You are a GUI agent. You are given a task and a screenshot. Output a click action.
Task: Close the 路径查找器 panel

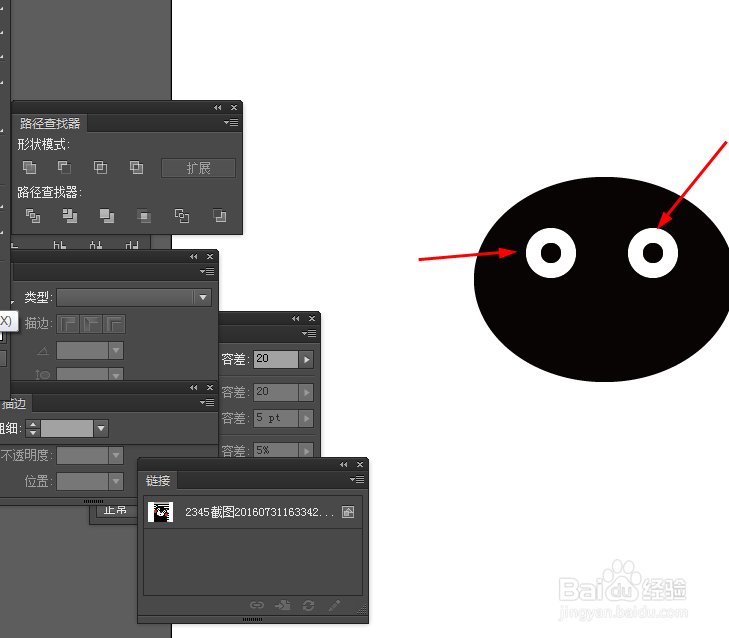[234, 107]
